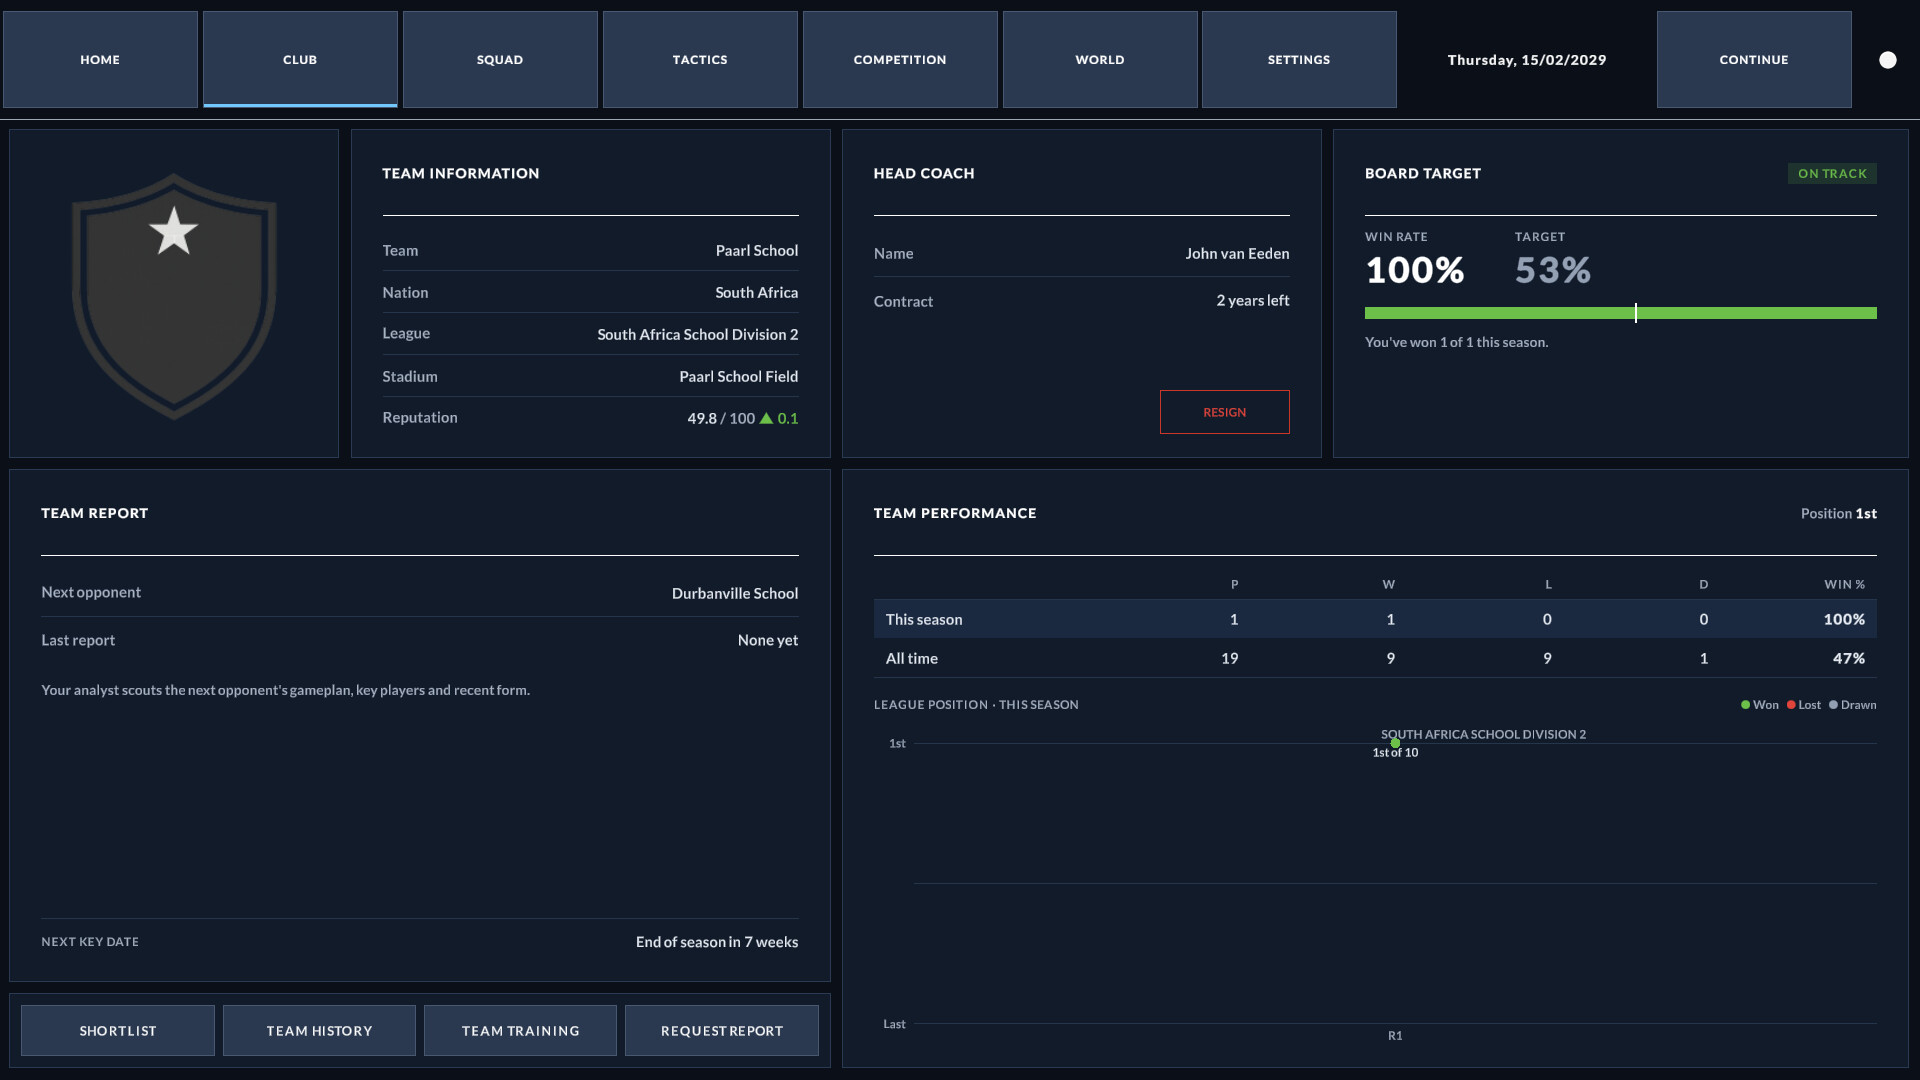Click End of season in 7 weeks
This screenshot has height=1080, width=1920.
pos(717,942)
